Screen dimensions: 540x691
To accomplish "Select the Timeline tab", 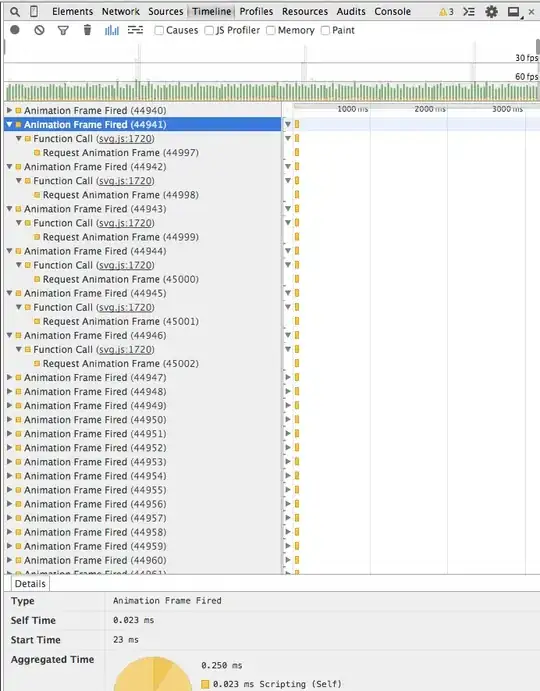I will coord(212,11).
